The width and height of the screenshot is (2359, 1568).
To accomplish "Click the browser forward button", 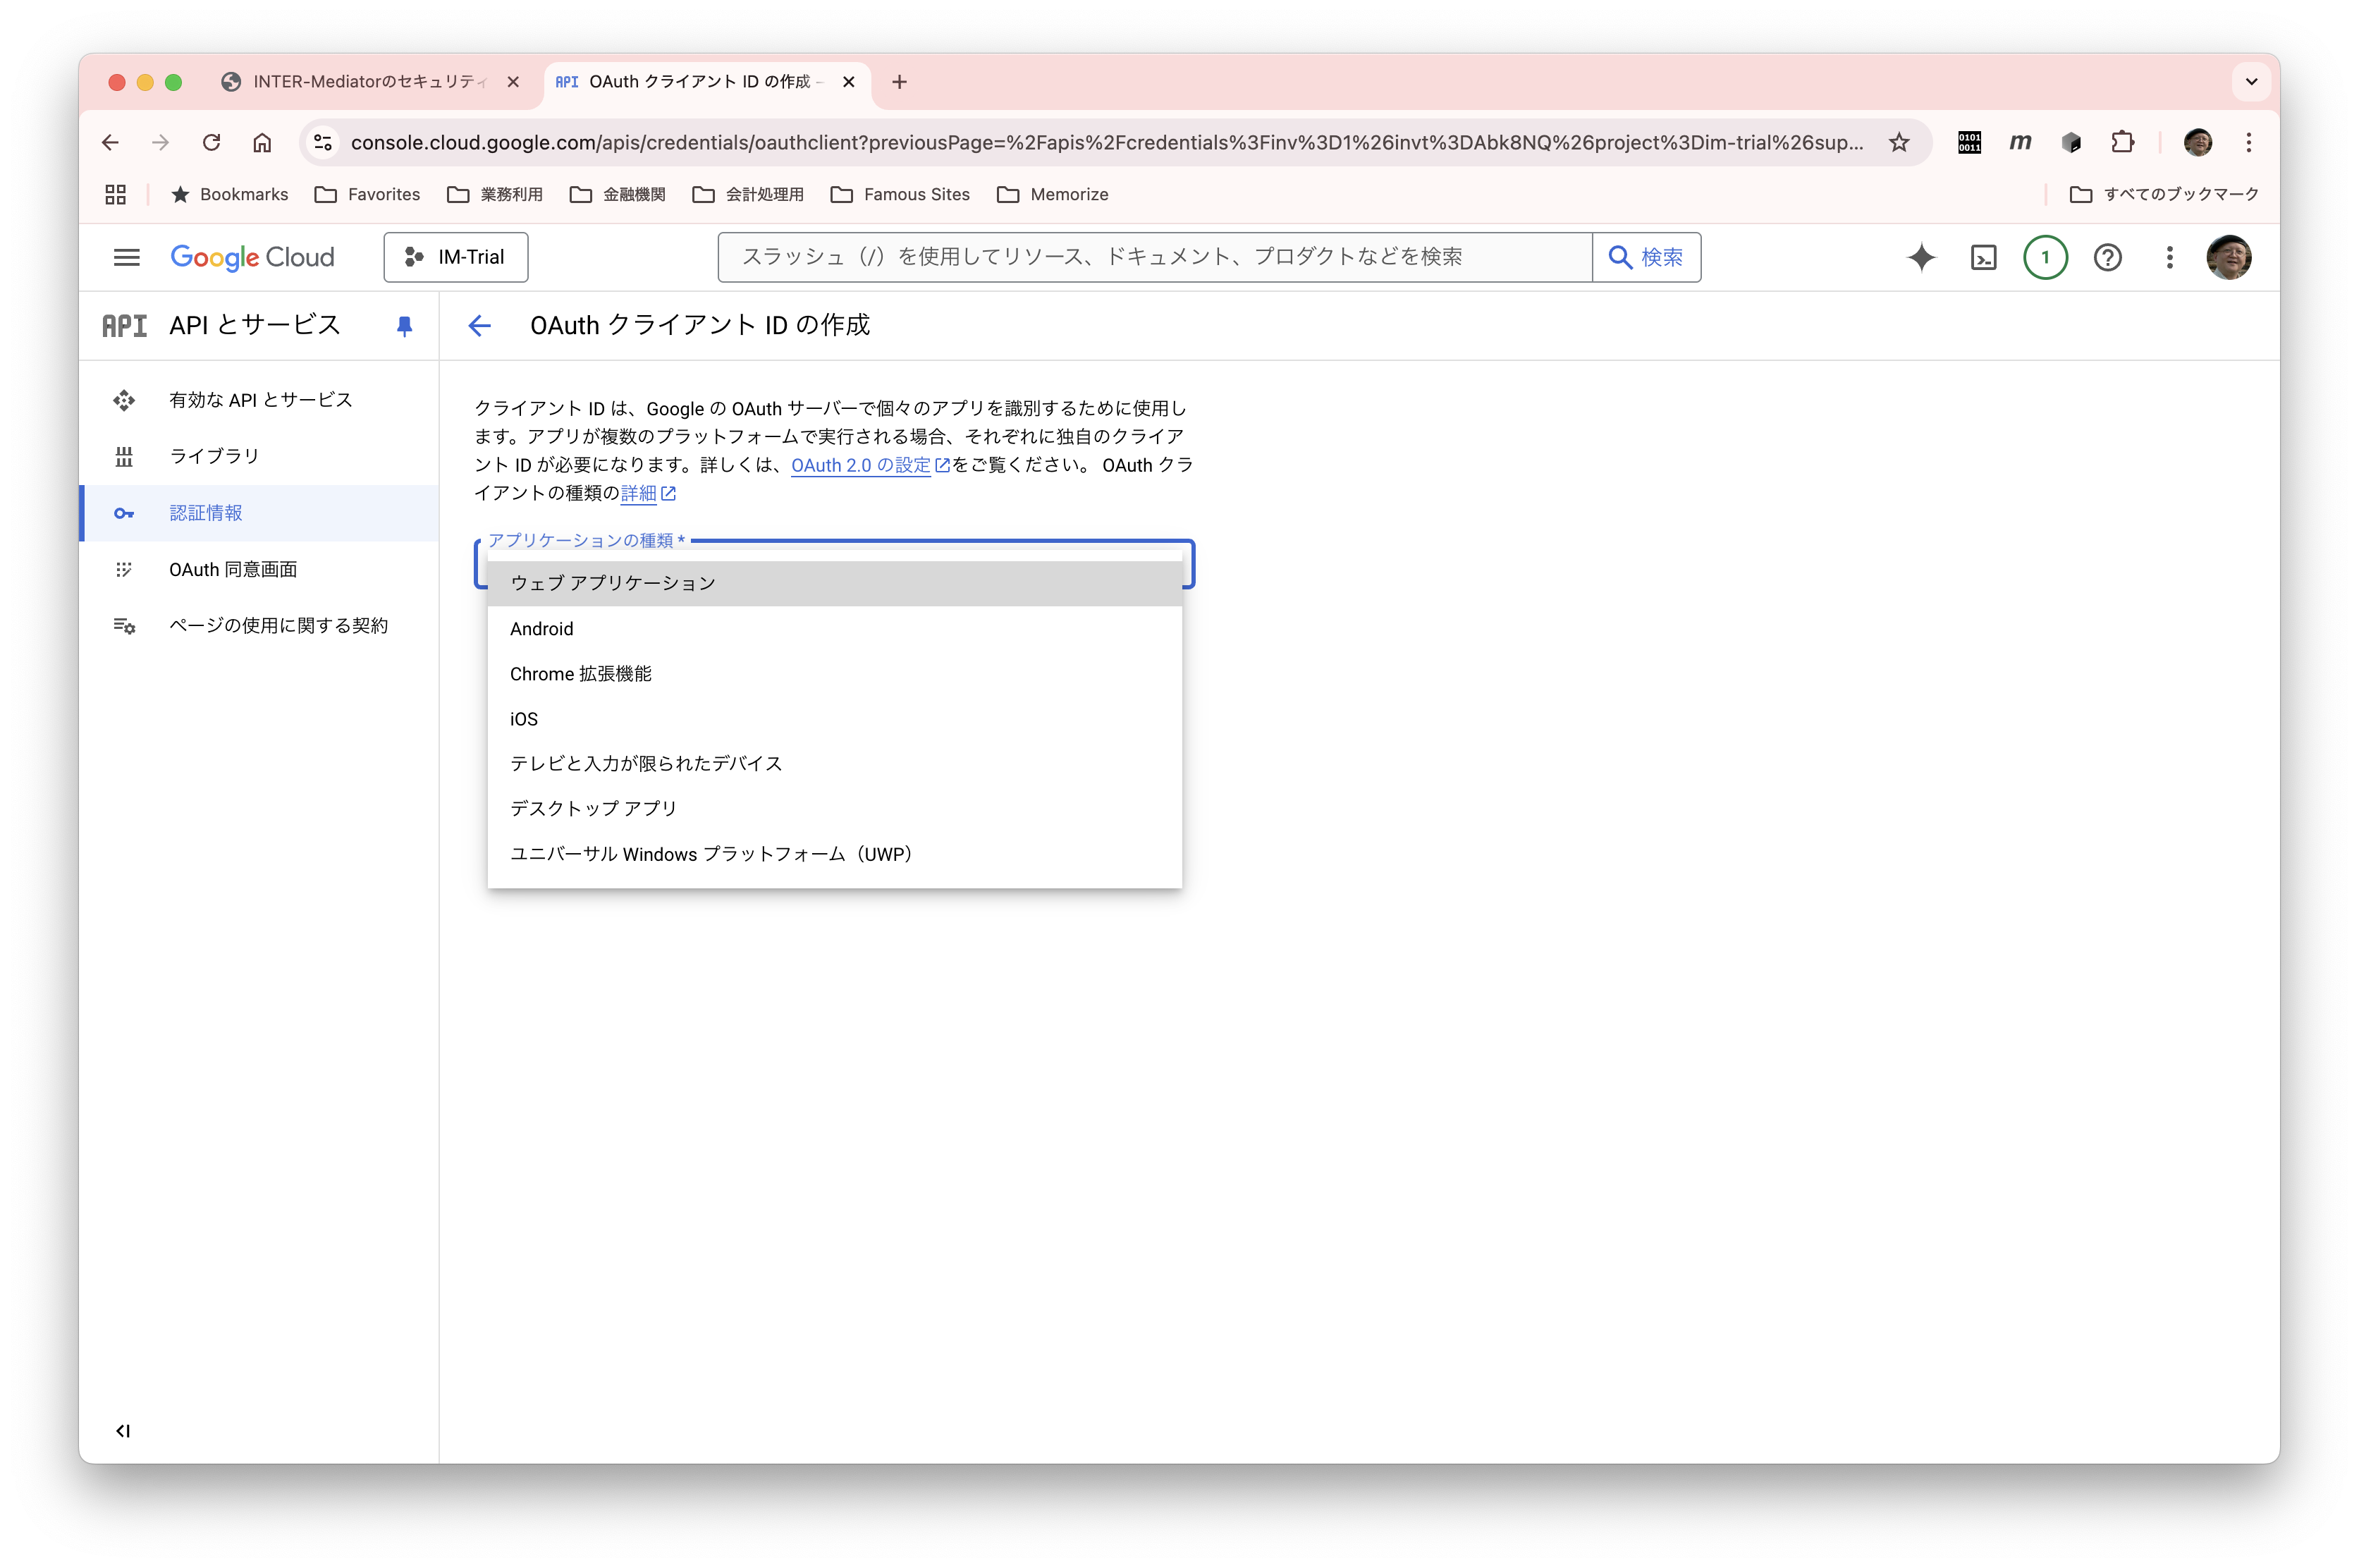I will coord(160,142).
